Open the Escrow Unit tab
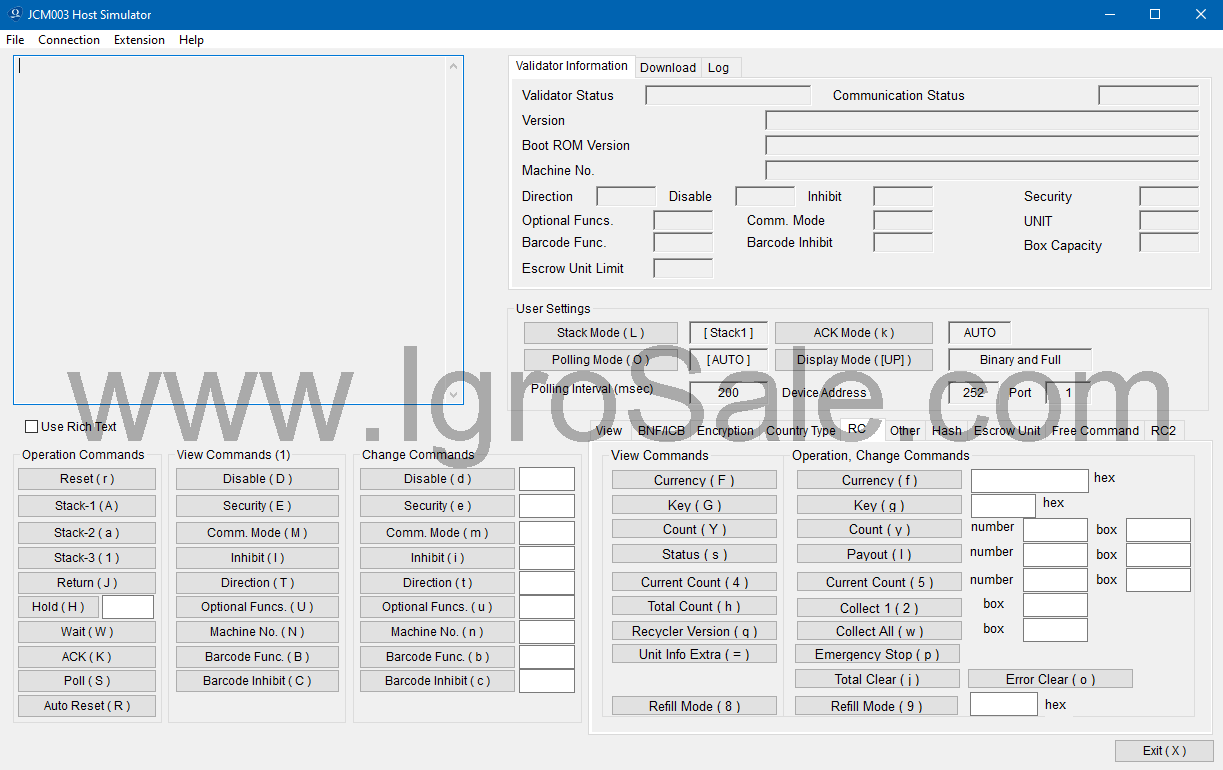 (1007, 431)
